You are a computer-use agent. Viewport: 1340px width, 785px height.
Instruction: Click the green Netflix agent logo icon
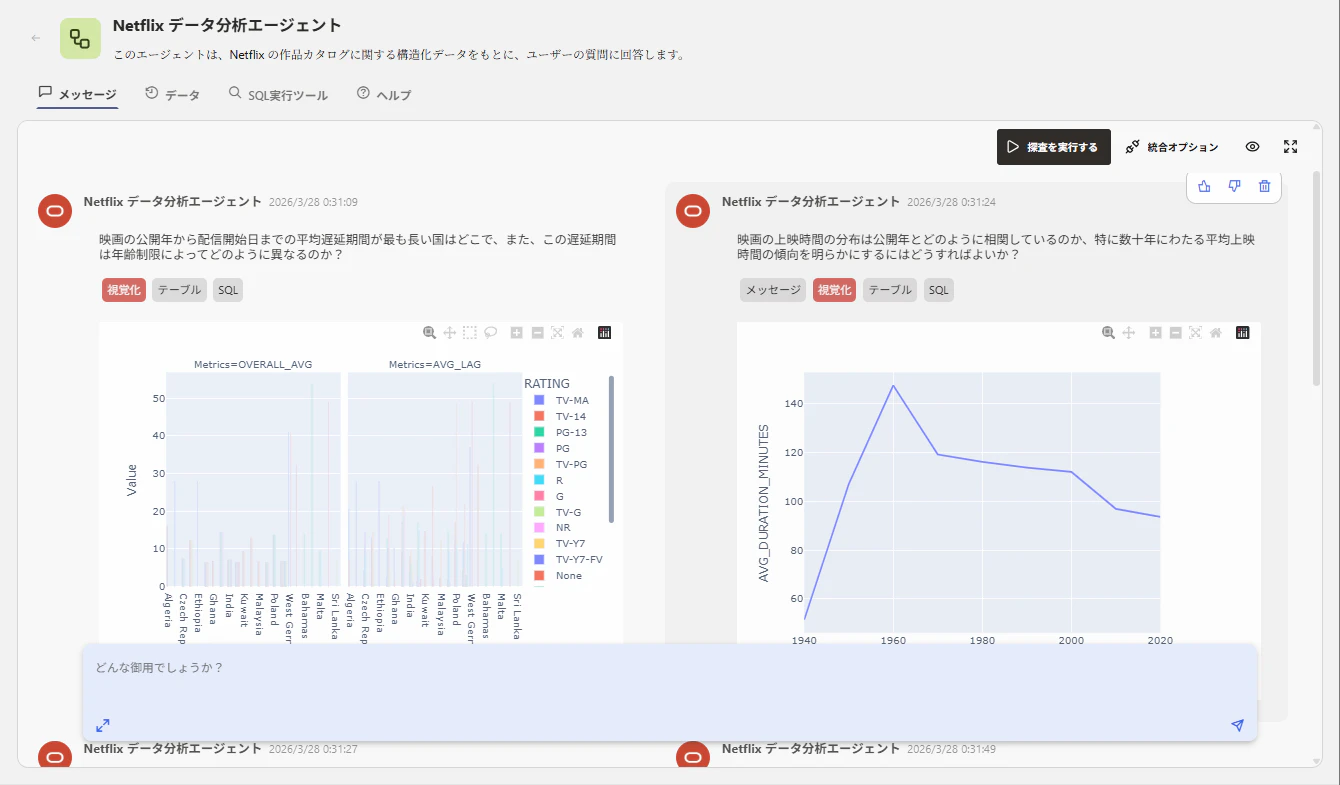point(80,38)
